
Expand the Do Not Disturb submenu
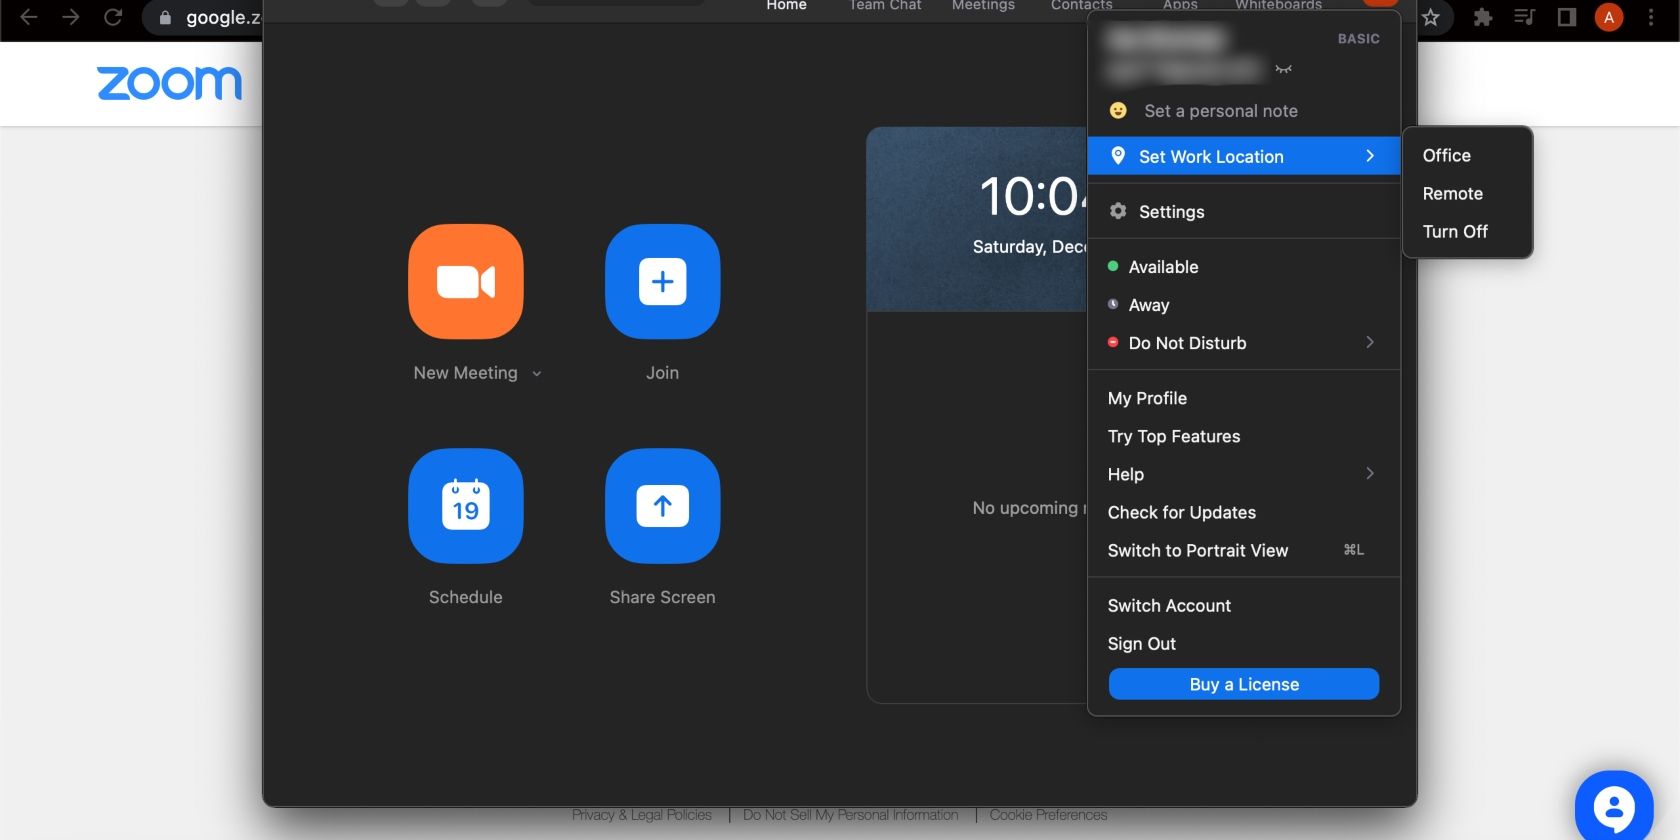[1369, 343]
